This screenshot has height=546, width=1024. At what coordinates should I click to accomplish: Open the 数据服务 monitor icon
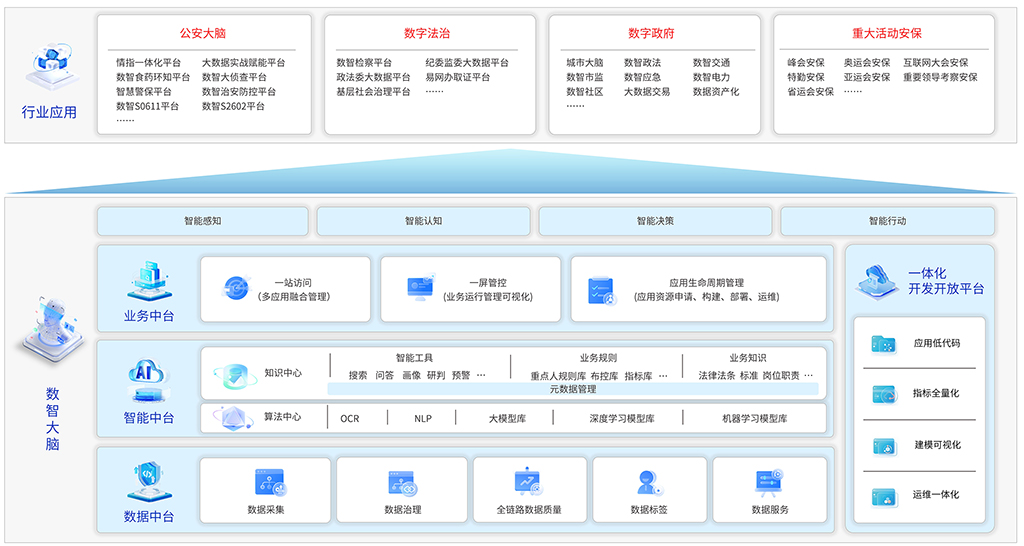tap(769, 483)
